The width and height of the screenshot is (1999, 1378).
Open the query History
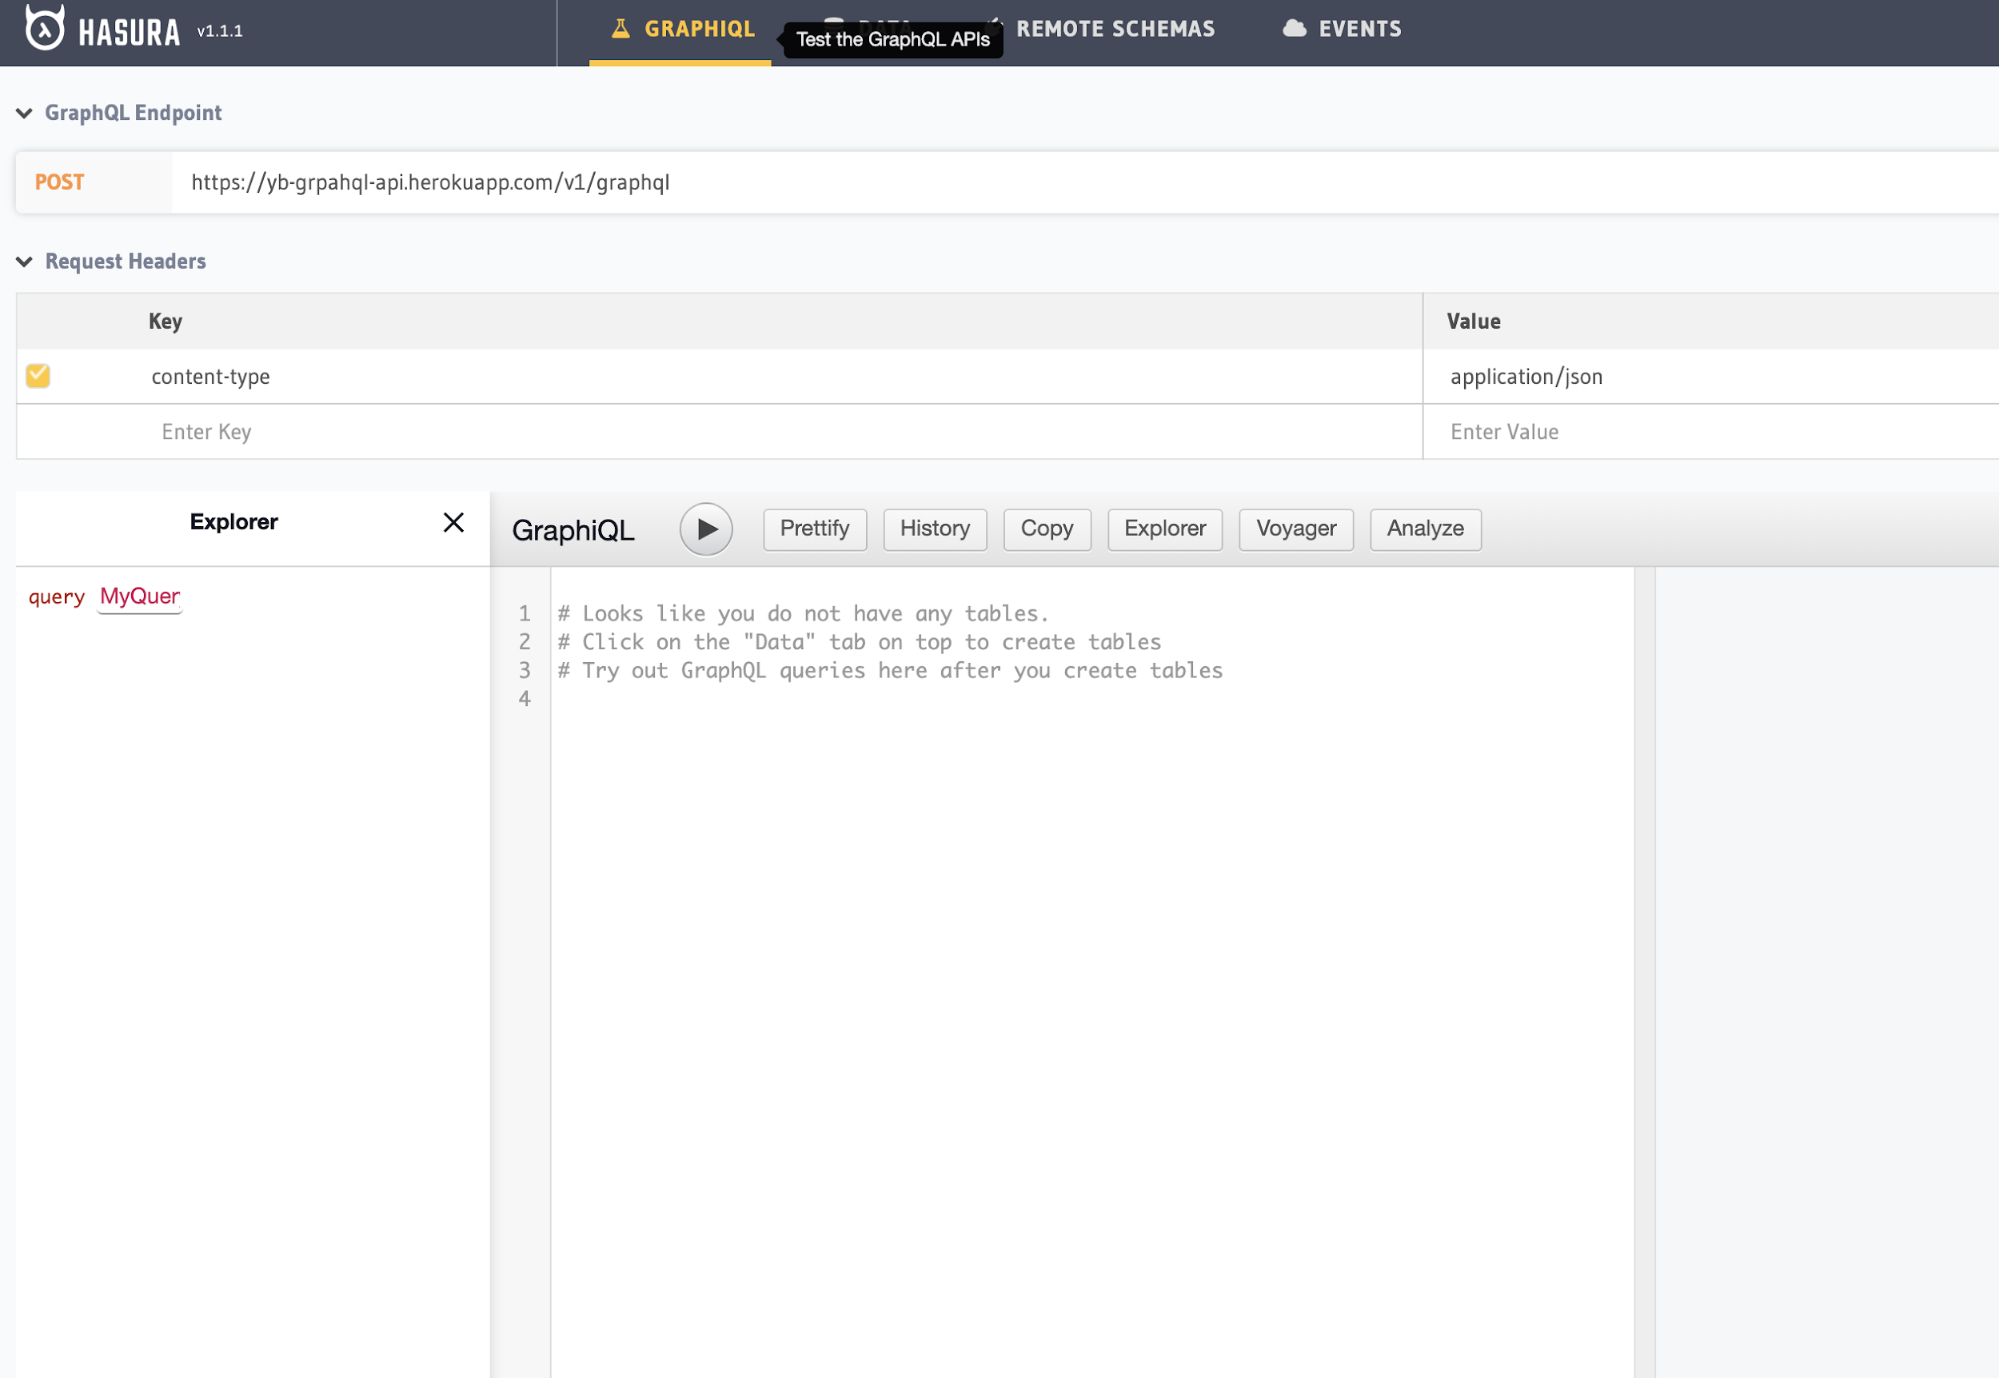(x=934, y=529)
